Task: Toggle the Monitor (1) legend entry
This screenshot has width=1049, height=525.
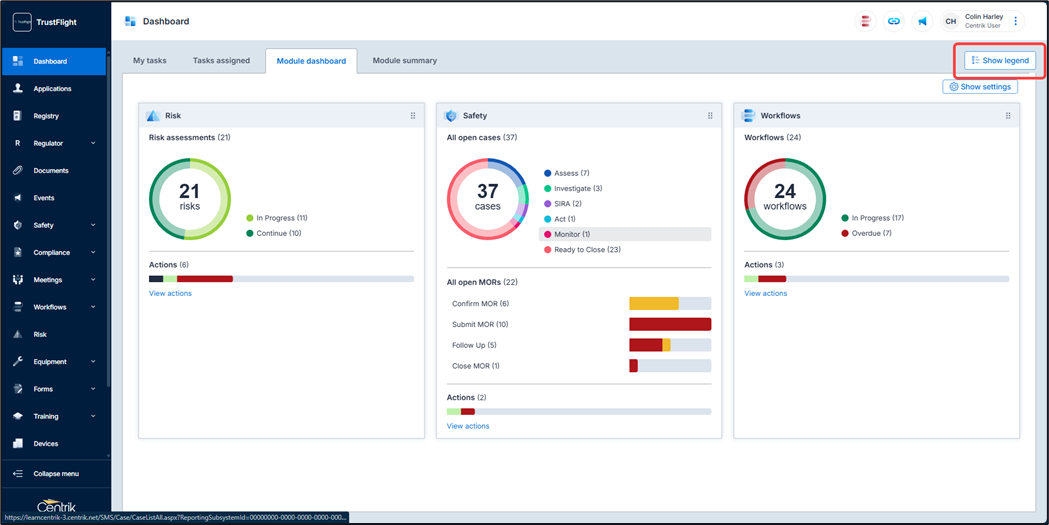Action: tap(572, 234)
